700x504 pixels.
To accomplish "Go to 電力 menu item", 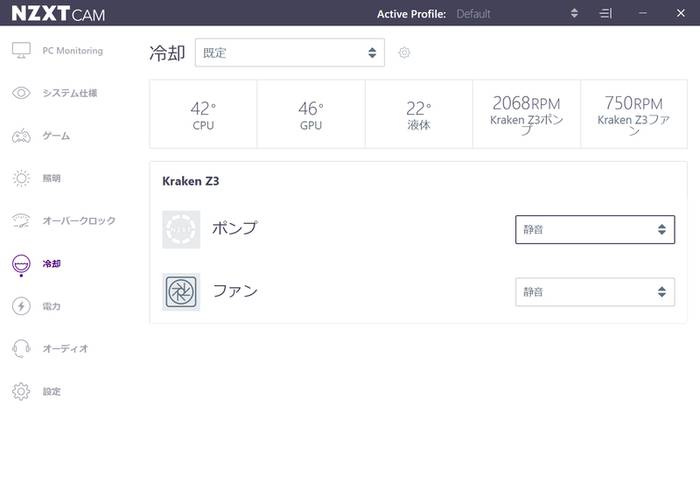I will click(x=51, y=306).
